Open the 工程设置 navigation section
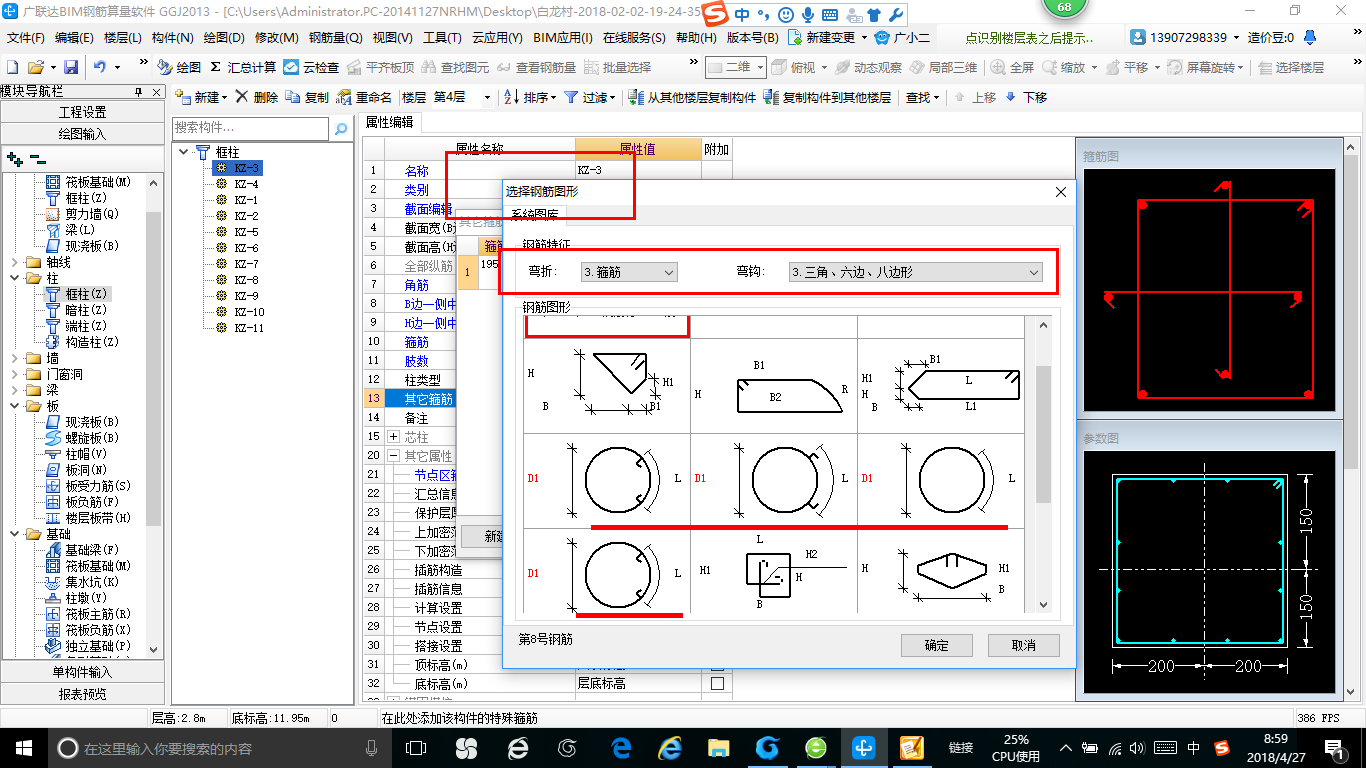This screenshot has width=1366, height=768. pyautogui.click(x=82, y=112)
